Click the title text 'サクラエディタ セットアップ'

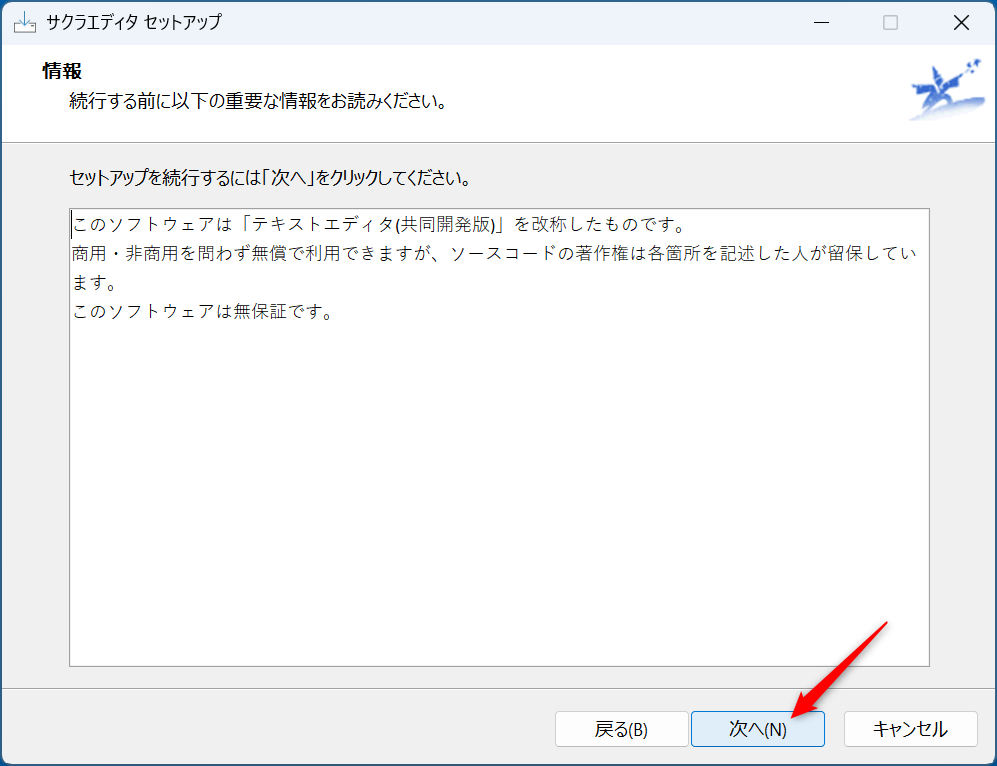[x=134, y=22]
